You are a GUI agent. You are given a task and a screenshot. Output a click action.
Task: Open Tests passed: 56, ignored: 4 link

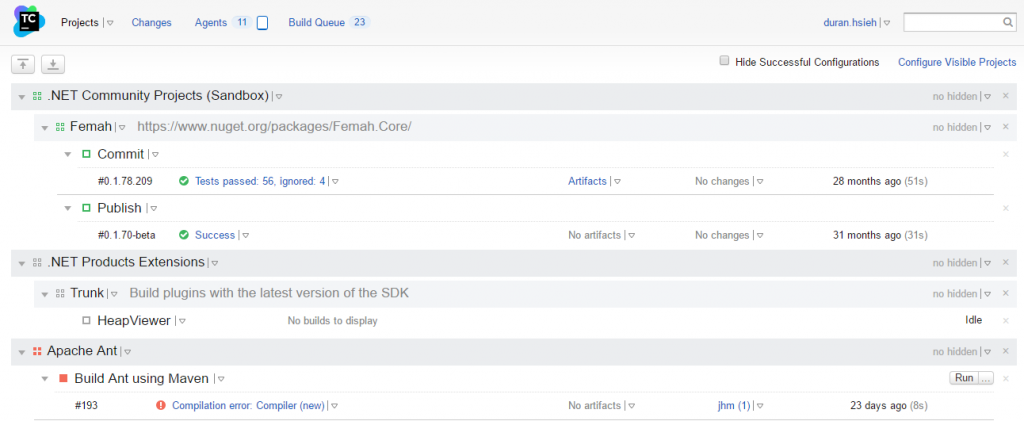coord(260,181)
